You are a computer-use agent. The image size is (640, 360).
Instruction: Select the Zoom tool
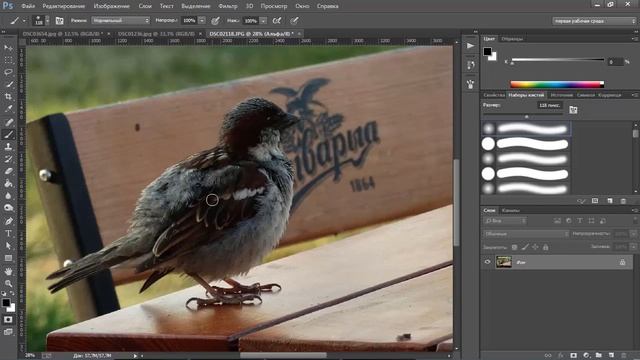[x=8, y=283]
